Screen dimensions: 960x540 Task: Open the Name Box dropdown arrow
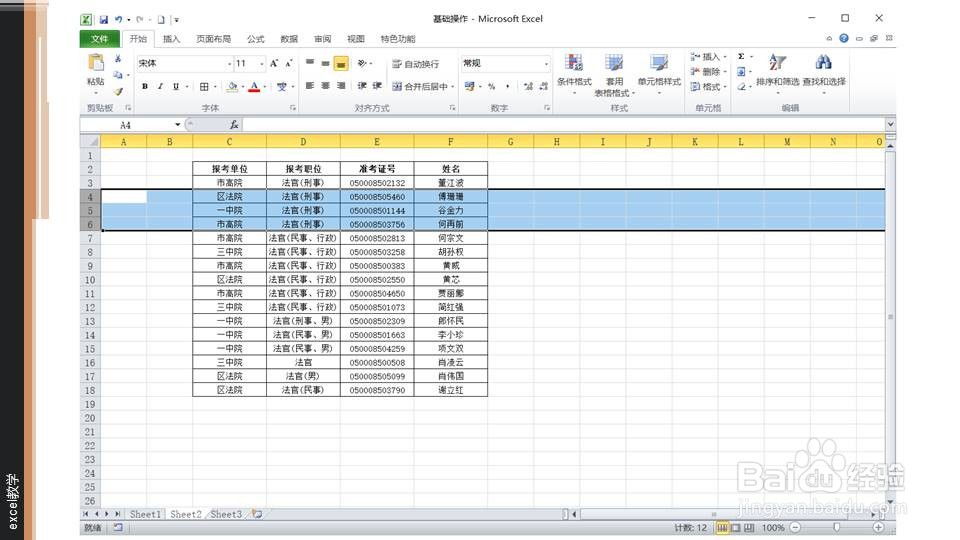pyautogui.click(x=178, y=125)
